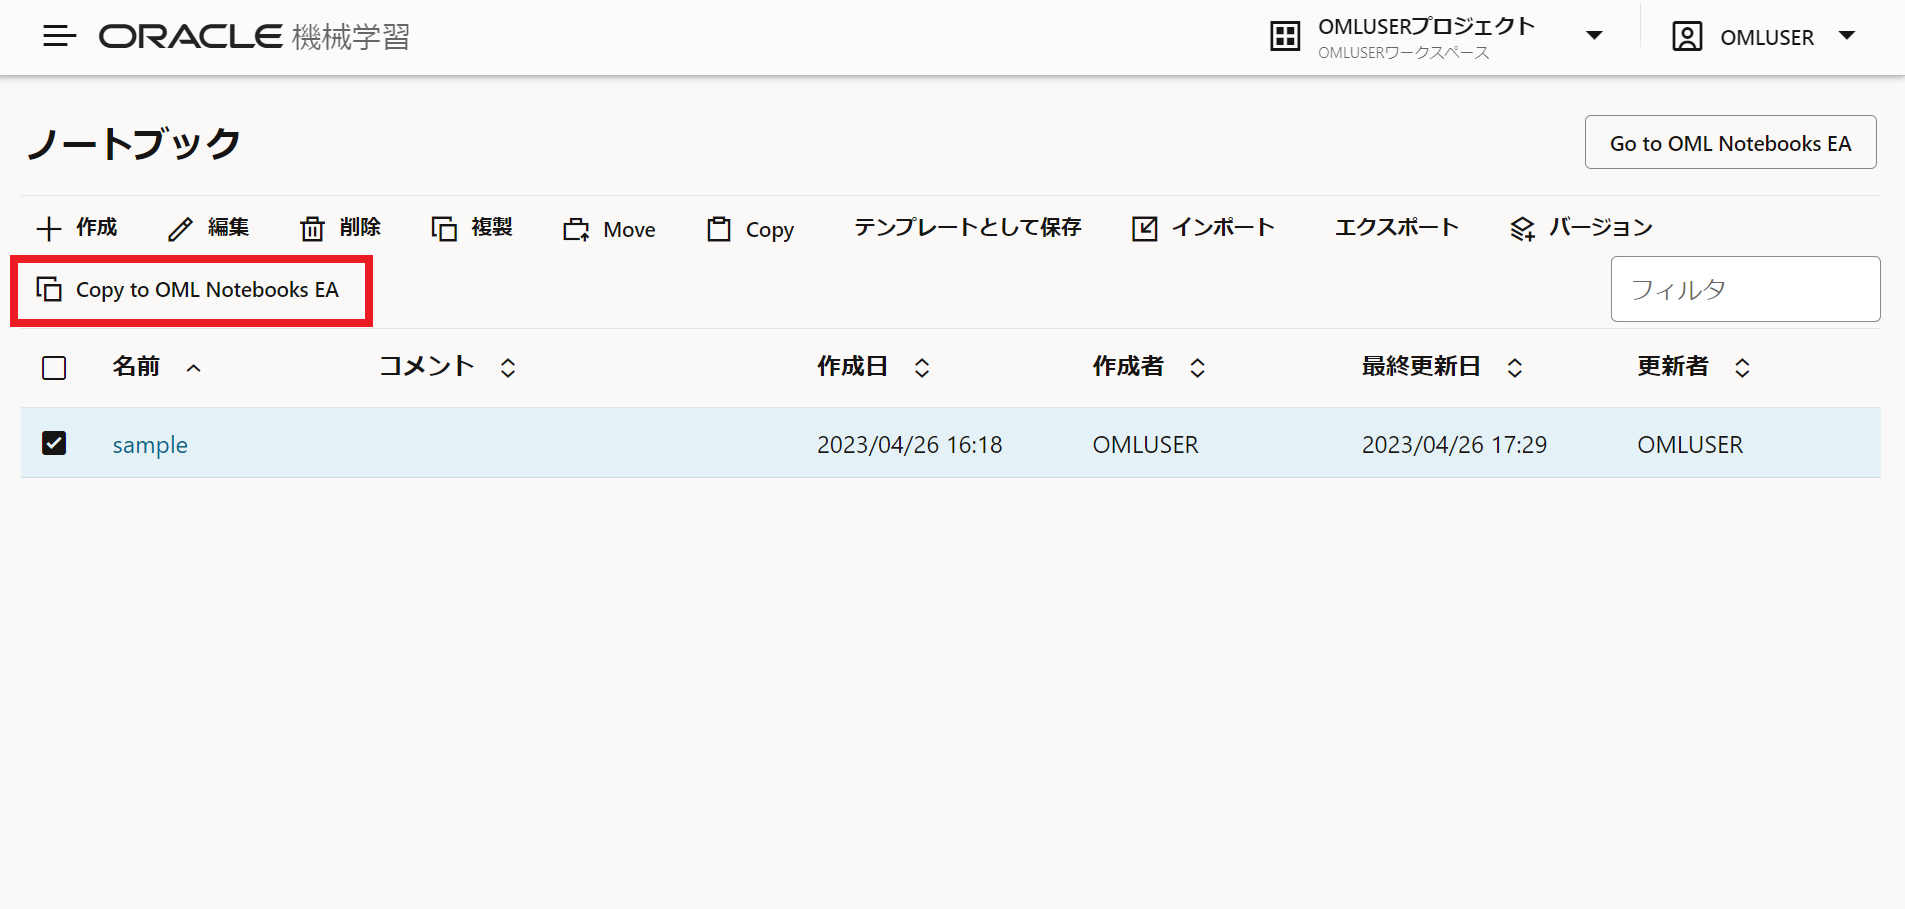
Task: Click the ノートブック page heading
Action: [134, 144]
